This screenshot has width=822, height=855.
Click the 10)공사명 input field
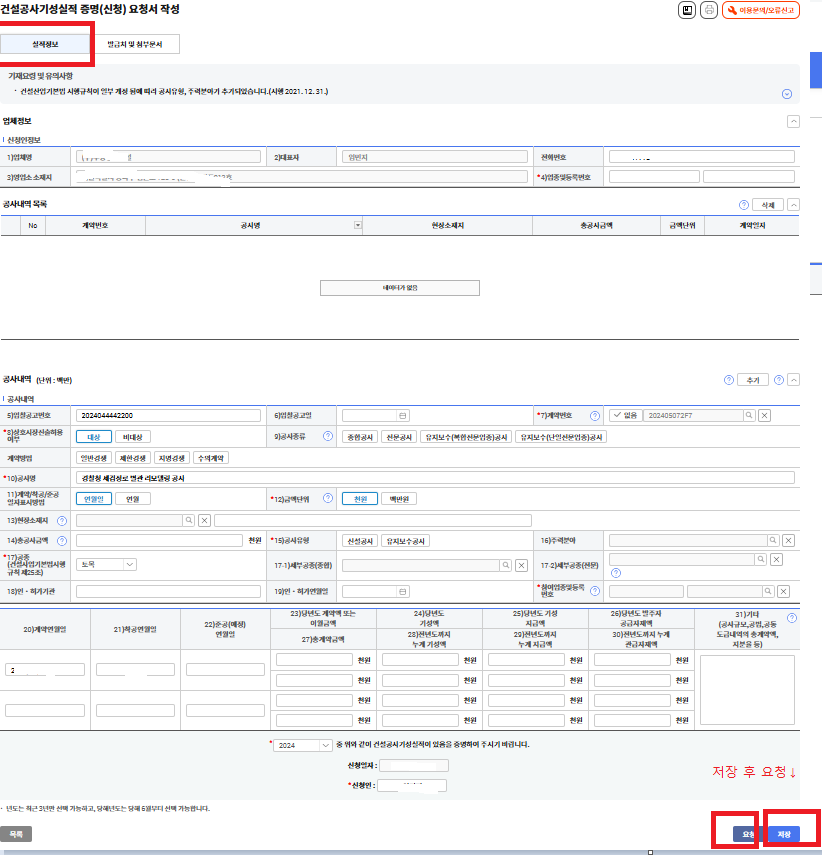click(435, 478)
